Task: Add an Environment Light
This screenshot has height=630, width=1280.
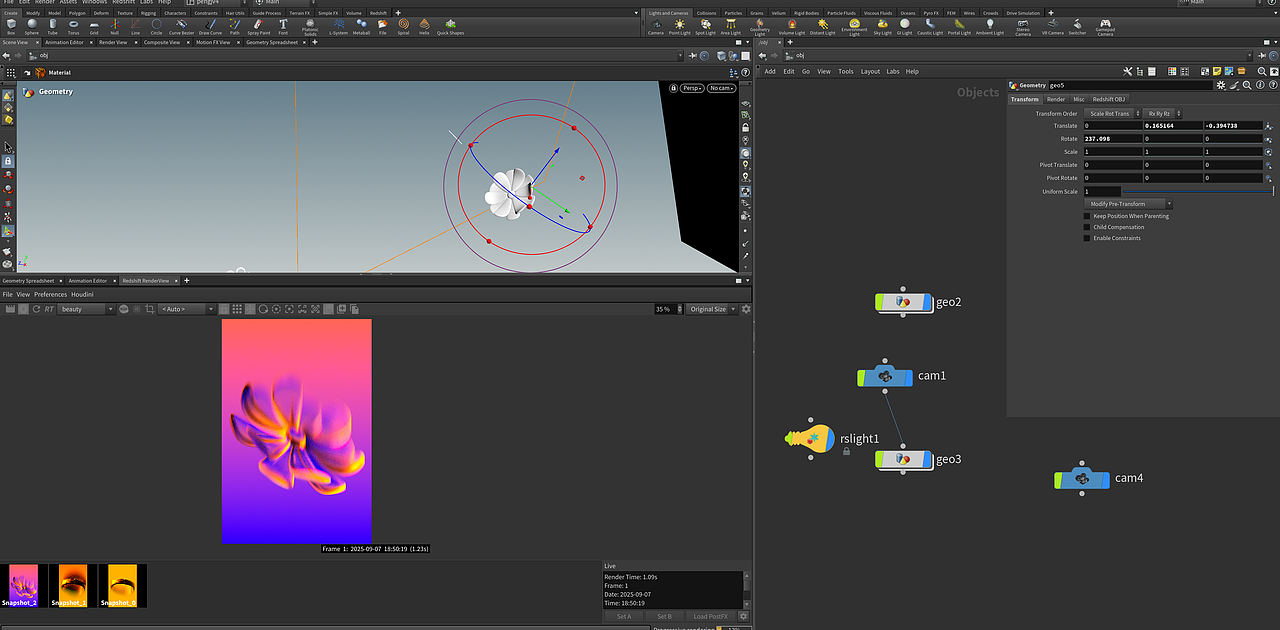Action: point(854,27)
